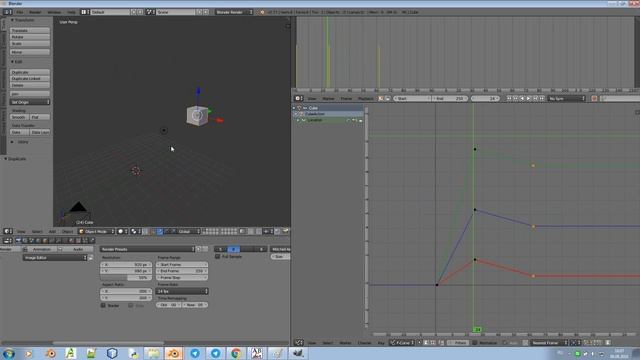Open the Set Origin dropdown
The height and width of the screenshot is (360, 640).
[x=30, y=102]
